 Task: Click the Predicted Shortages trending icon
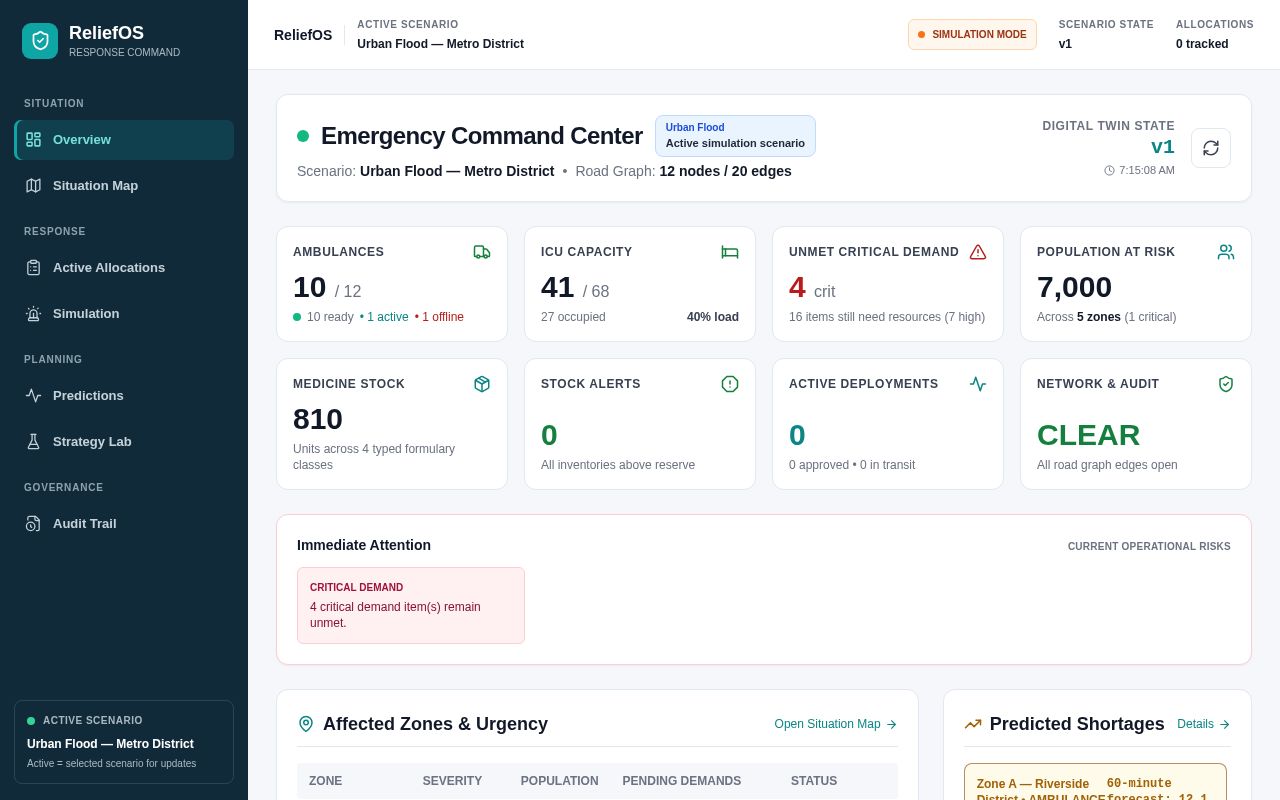[x=973, y=724]
